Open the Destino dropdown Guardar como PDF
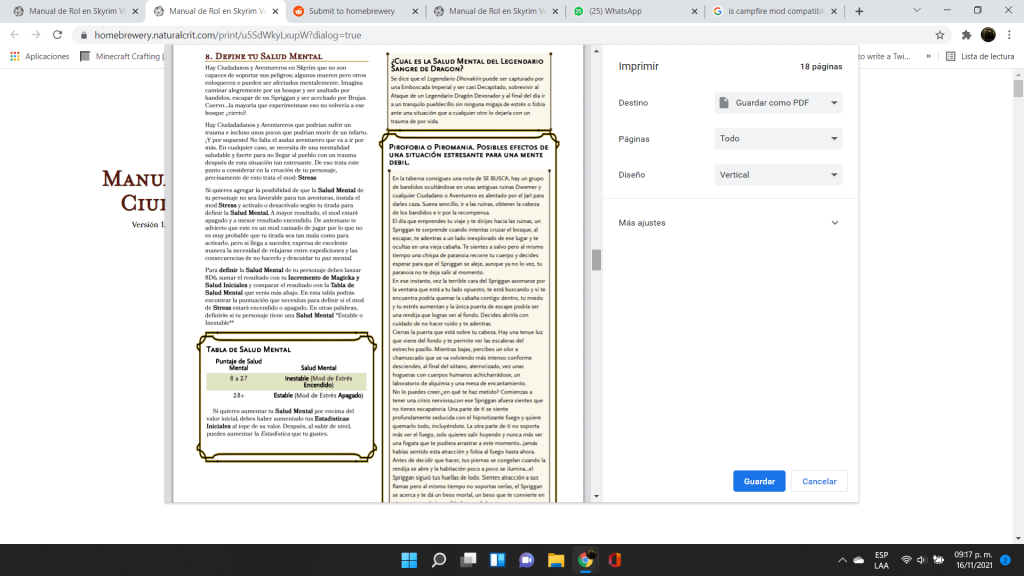This screenshot has width=1024, height=576. coord(778,103)
